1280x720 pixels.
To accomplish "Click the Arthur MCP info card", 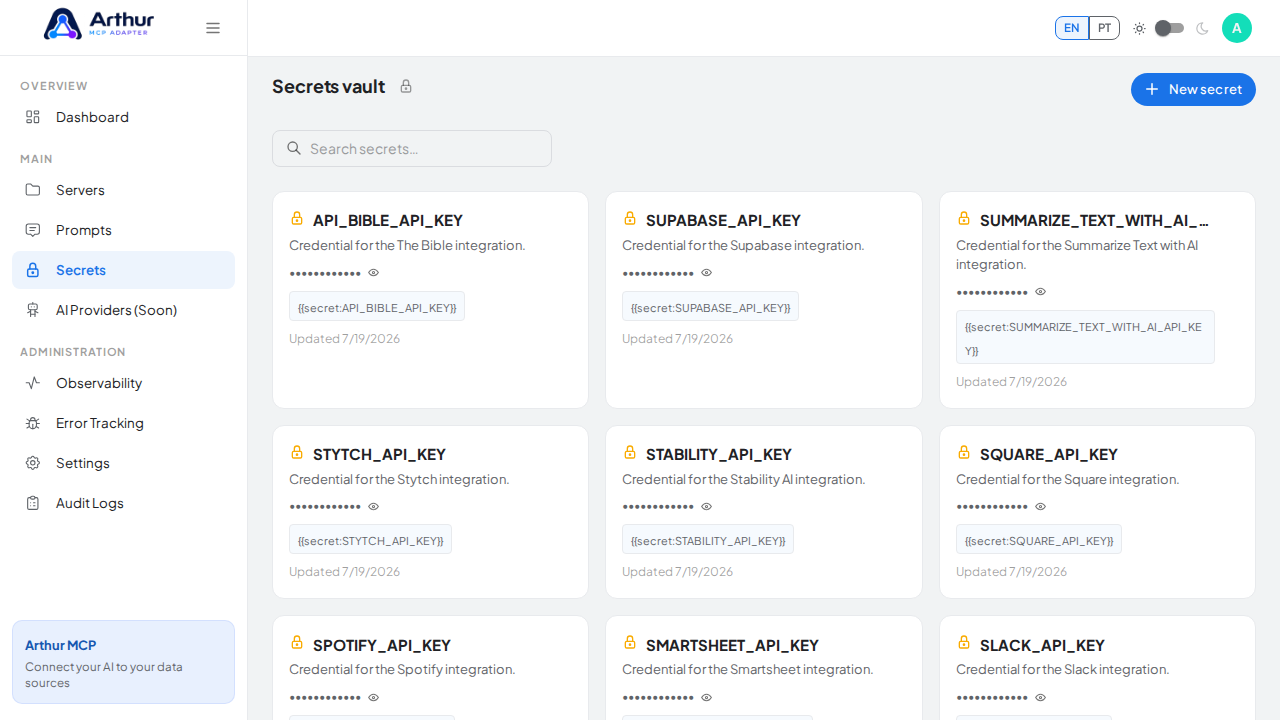I will pyautogui.click(x=123, y=662).
